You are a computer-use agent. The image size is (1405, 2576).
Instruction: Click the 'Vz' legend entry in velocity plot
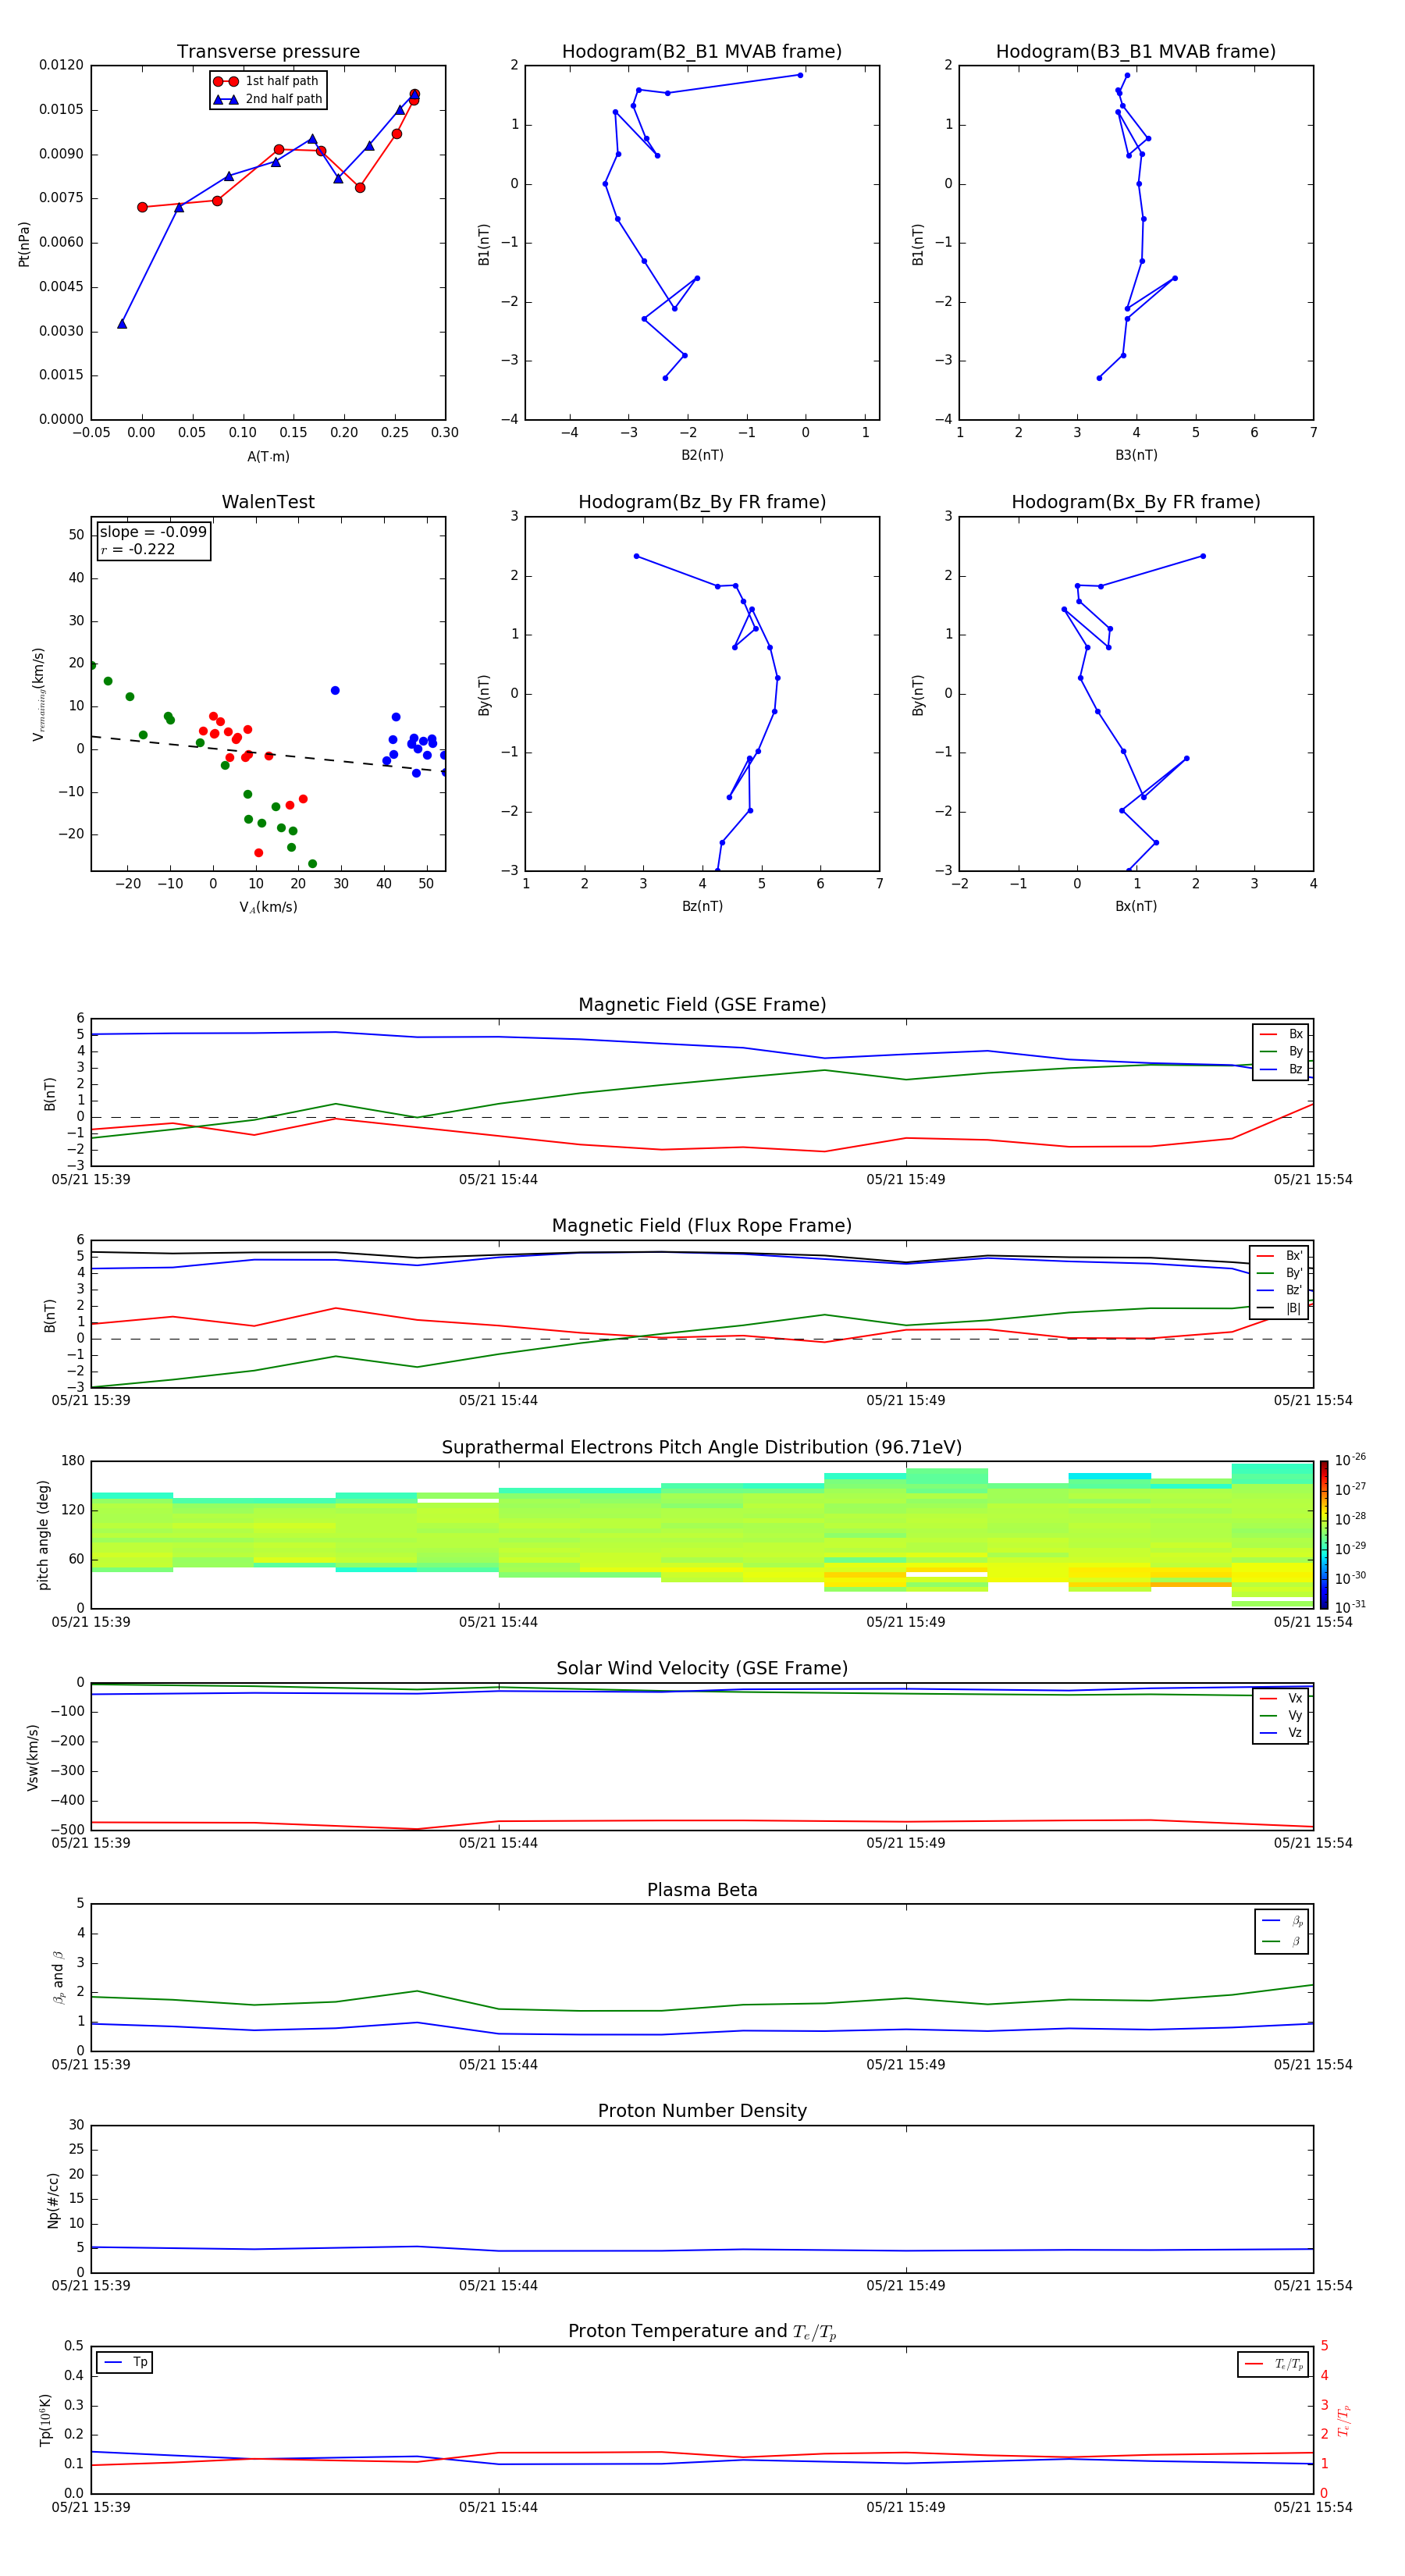pos(1282,1733)
